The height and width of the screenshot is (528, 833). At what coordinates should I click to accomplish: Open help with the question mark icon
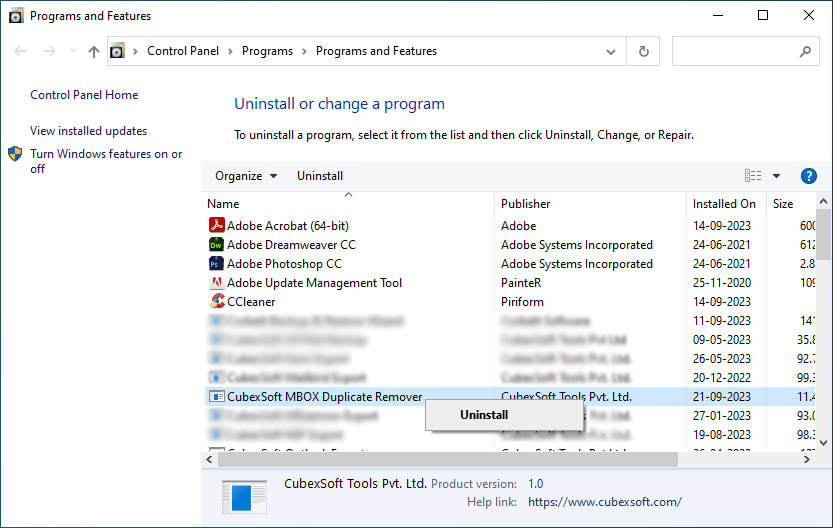point(809,176)
